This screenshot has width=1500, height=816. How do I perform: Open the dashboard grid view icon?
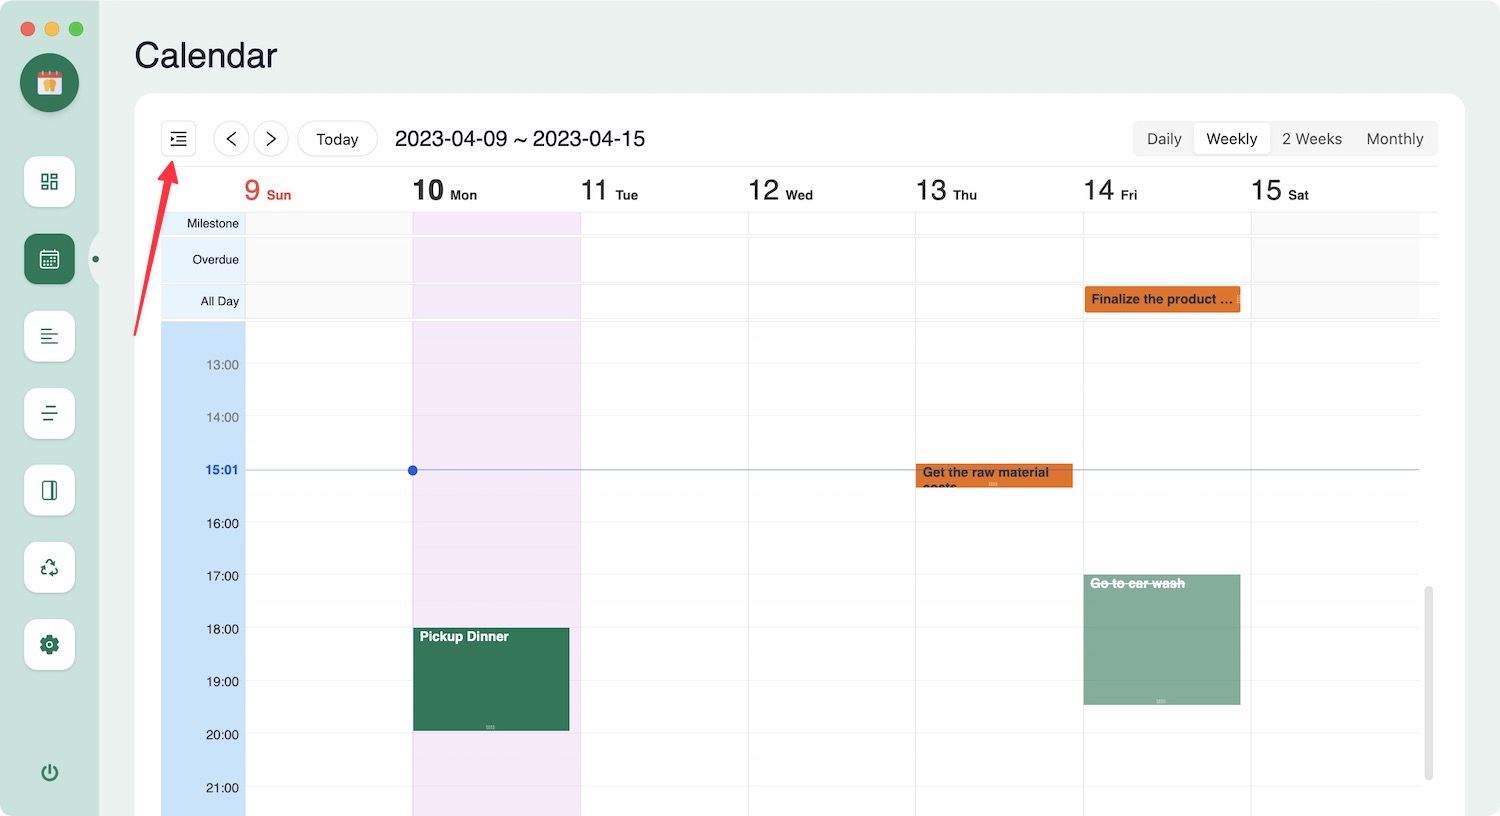click(49, 182)
